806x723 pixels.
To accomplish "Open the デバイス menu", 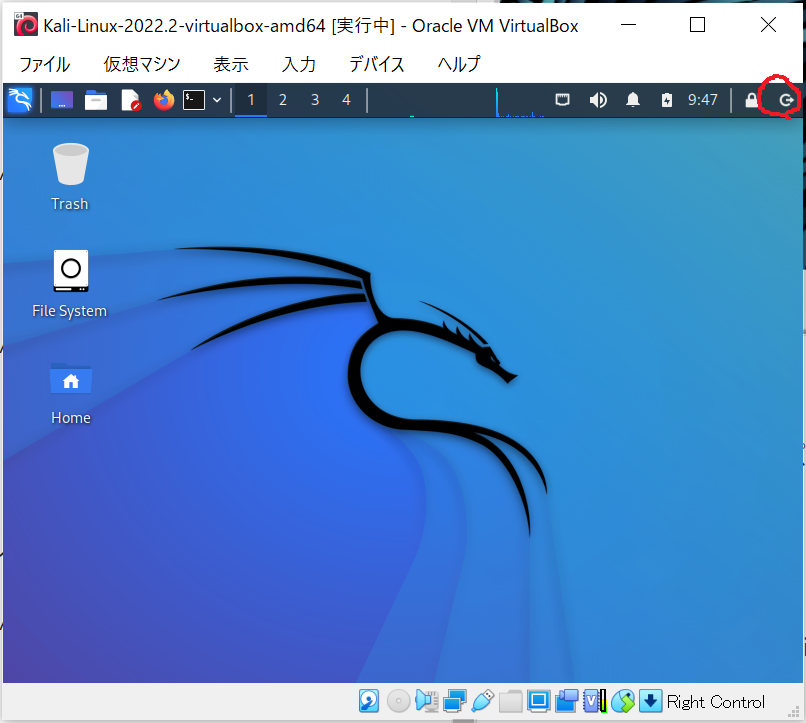I will click(x=377, y=64).
